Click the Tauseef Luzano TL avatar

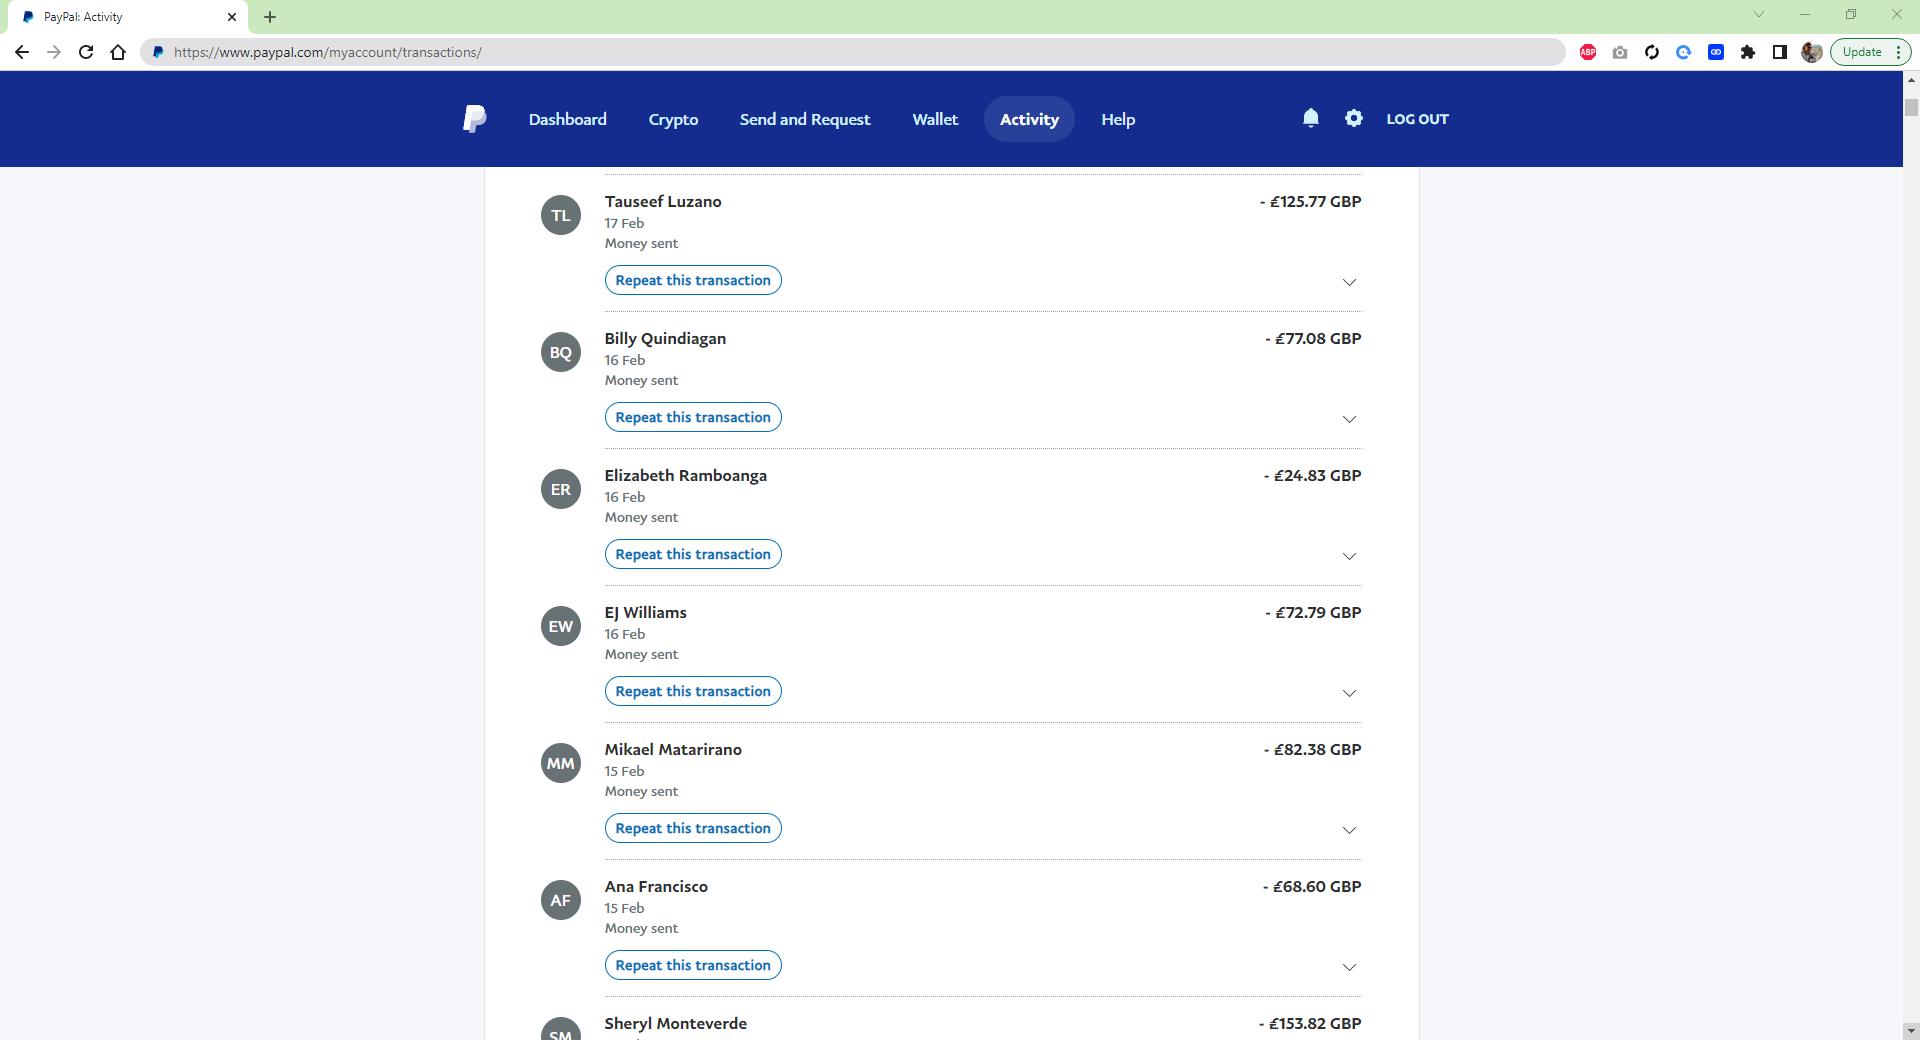(560, 215)
